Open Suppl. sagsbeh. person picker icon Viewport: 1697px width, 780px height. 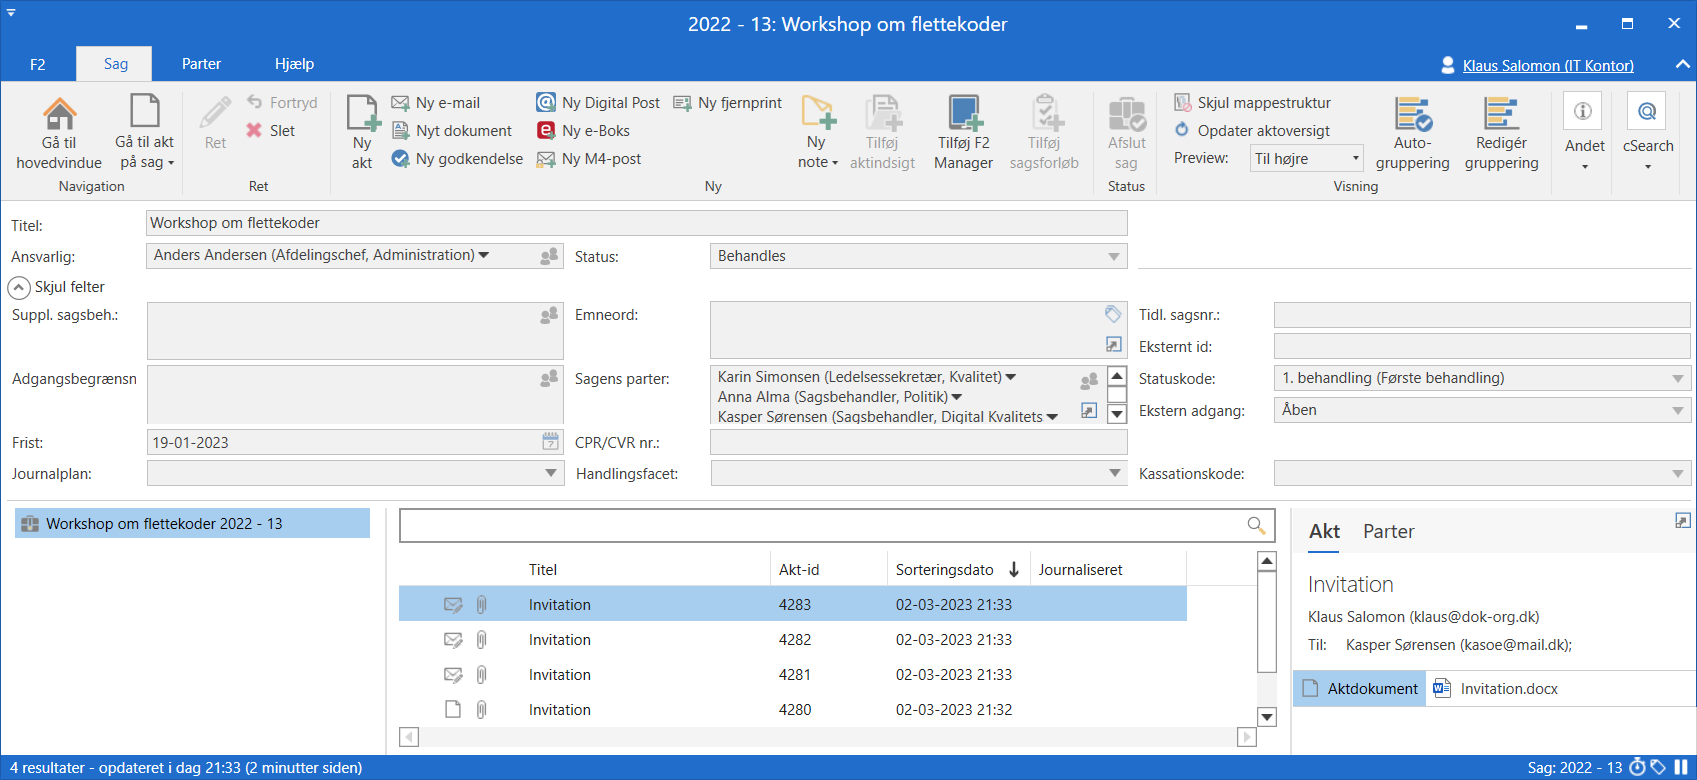coord(549,315)
